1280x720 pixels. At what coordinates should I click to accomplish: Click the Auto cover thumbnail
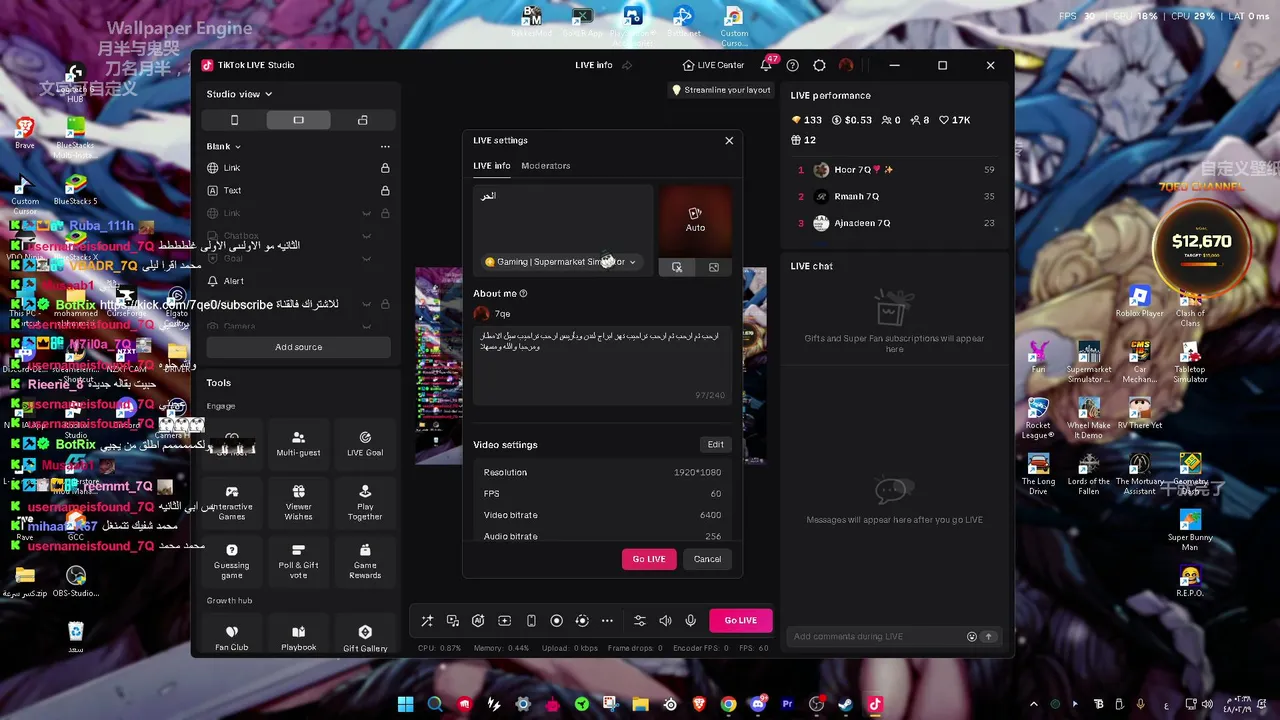point(695,220)
